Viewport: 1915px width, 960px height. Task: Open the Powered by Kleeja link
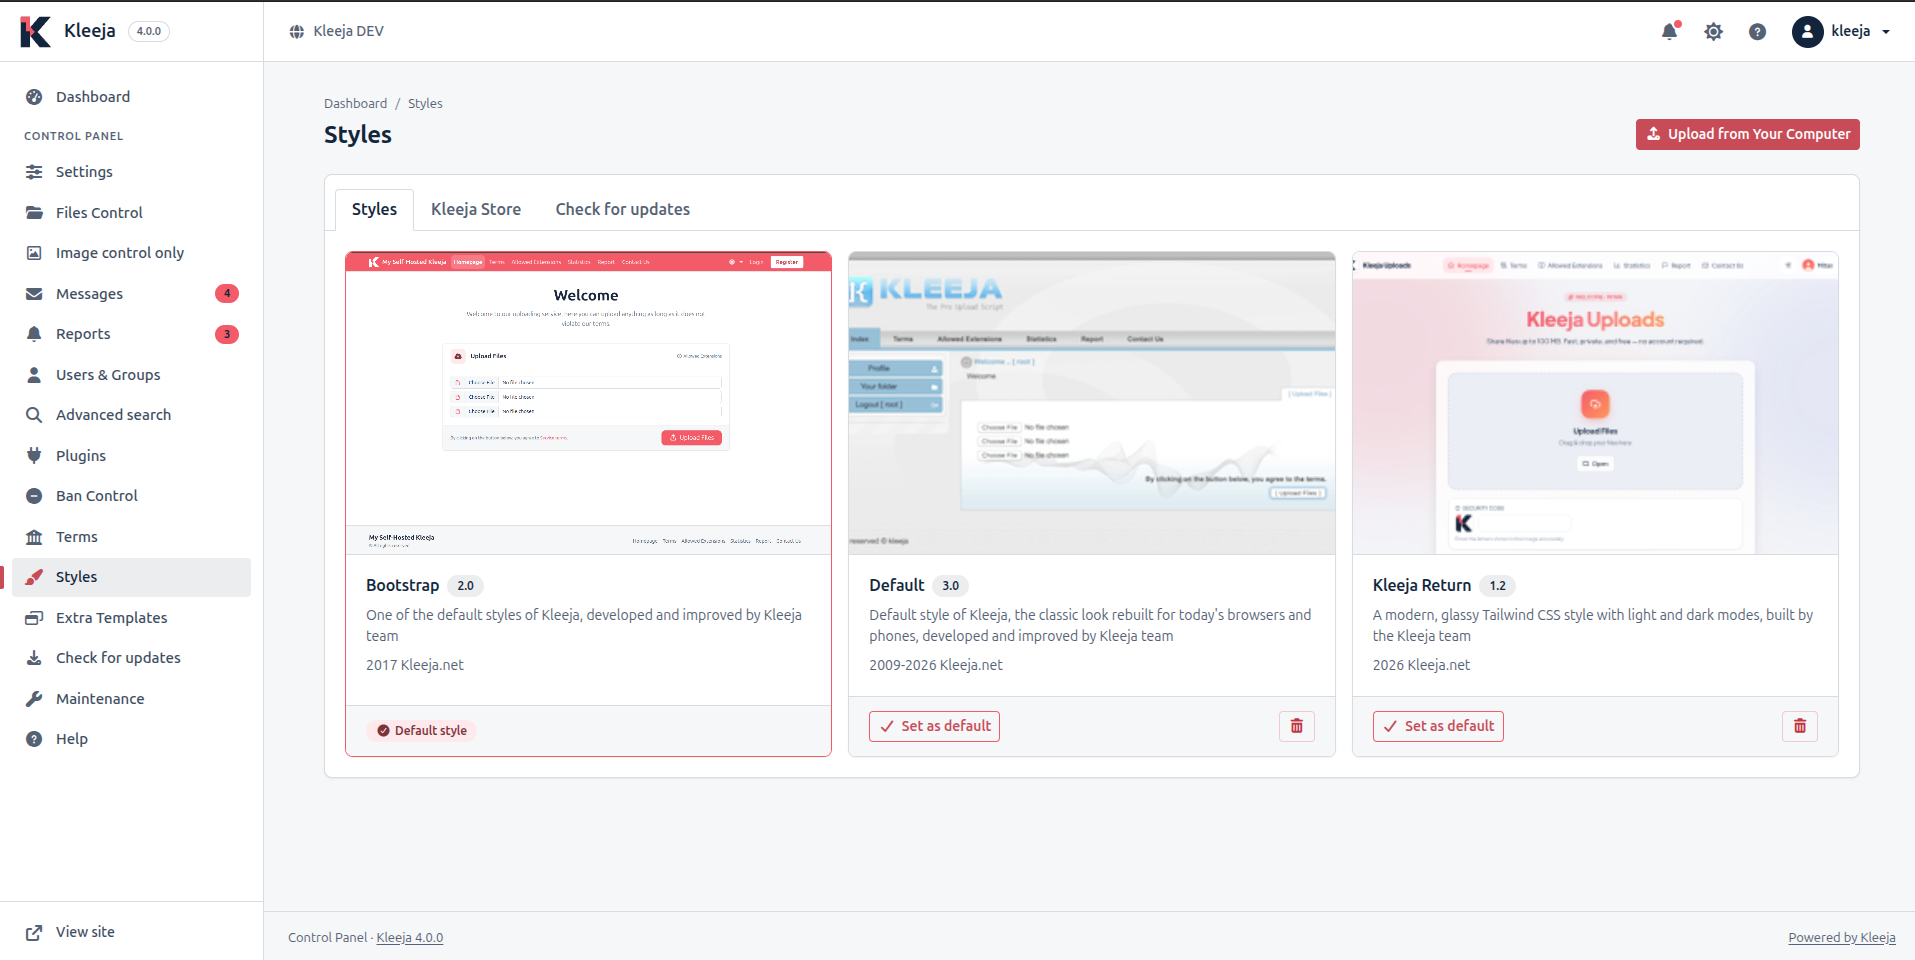pyautogui.click(x=1842, y=937)
